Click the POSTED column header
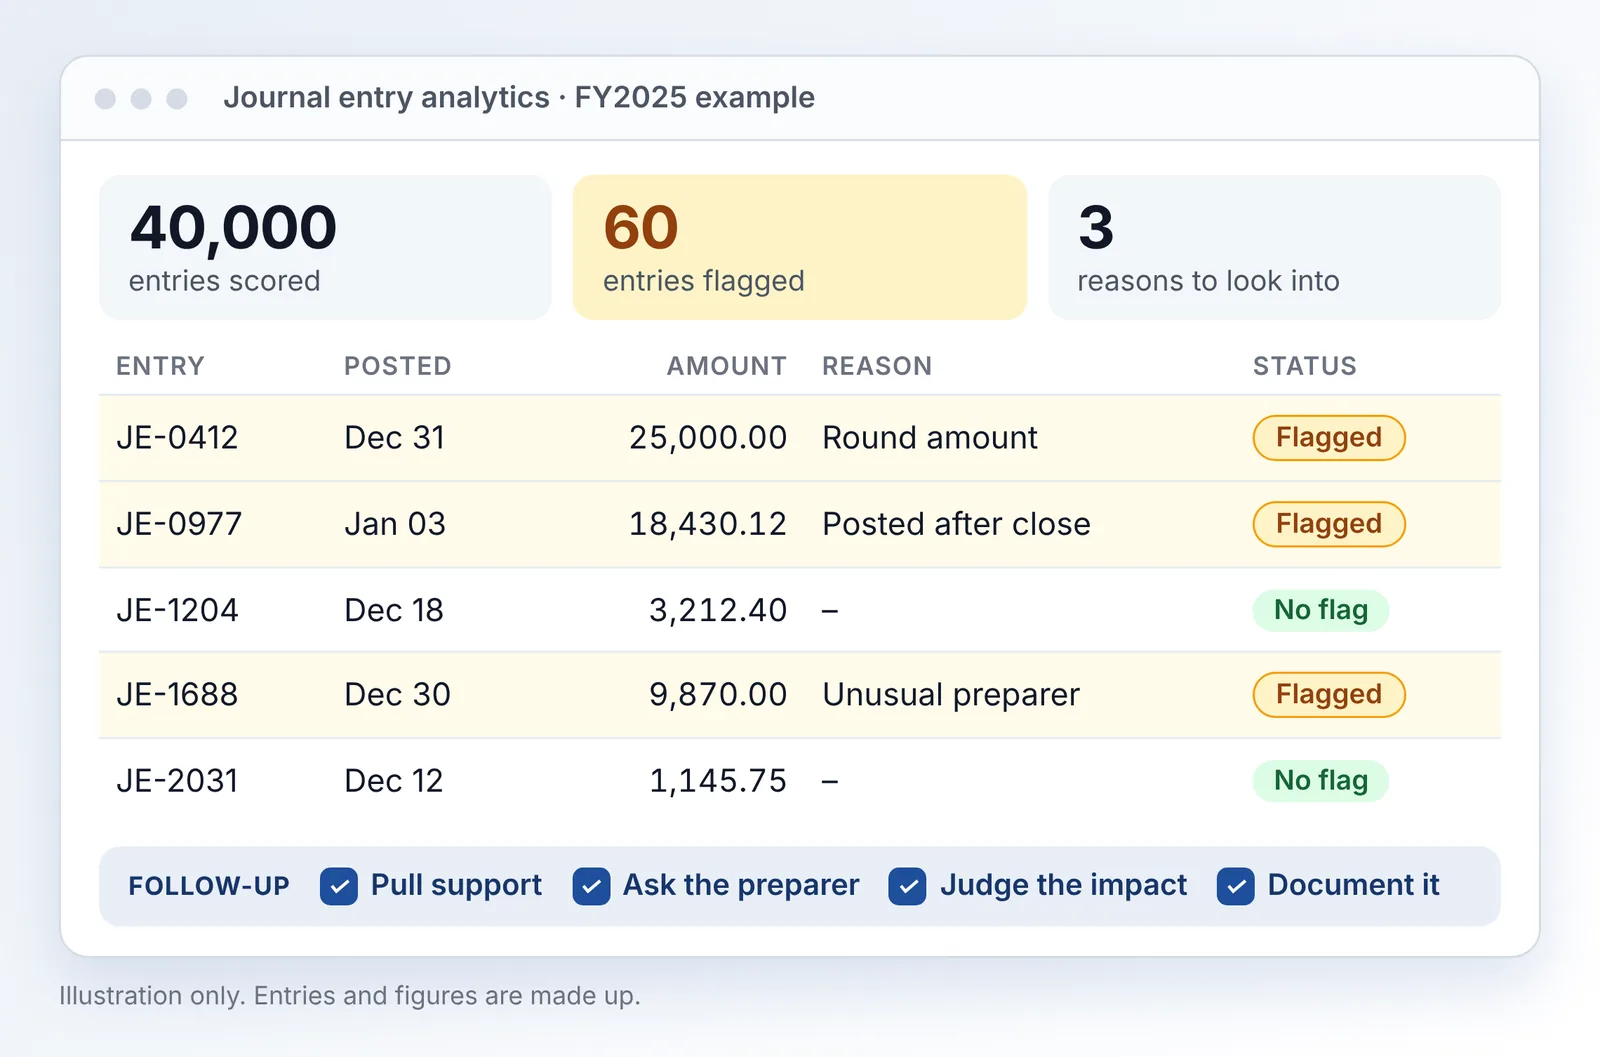Image resolution: width=1600 pixels, height=1057 pixels. [x=398, y=366]
